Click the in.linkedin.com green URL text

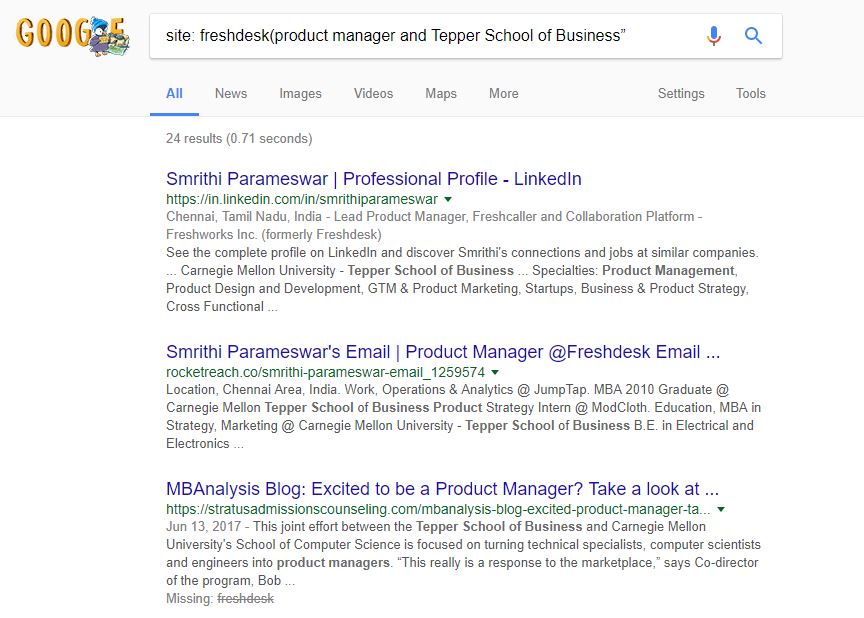(302, 199)
